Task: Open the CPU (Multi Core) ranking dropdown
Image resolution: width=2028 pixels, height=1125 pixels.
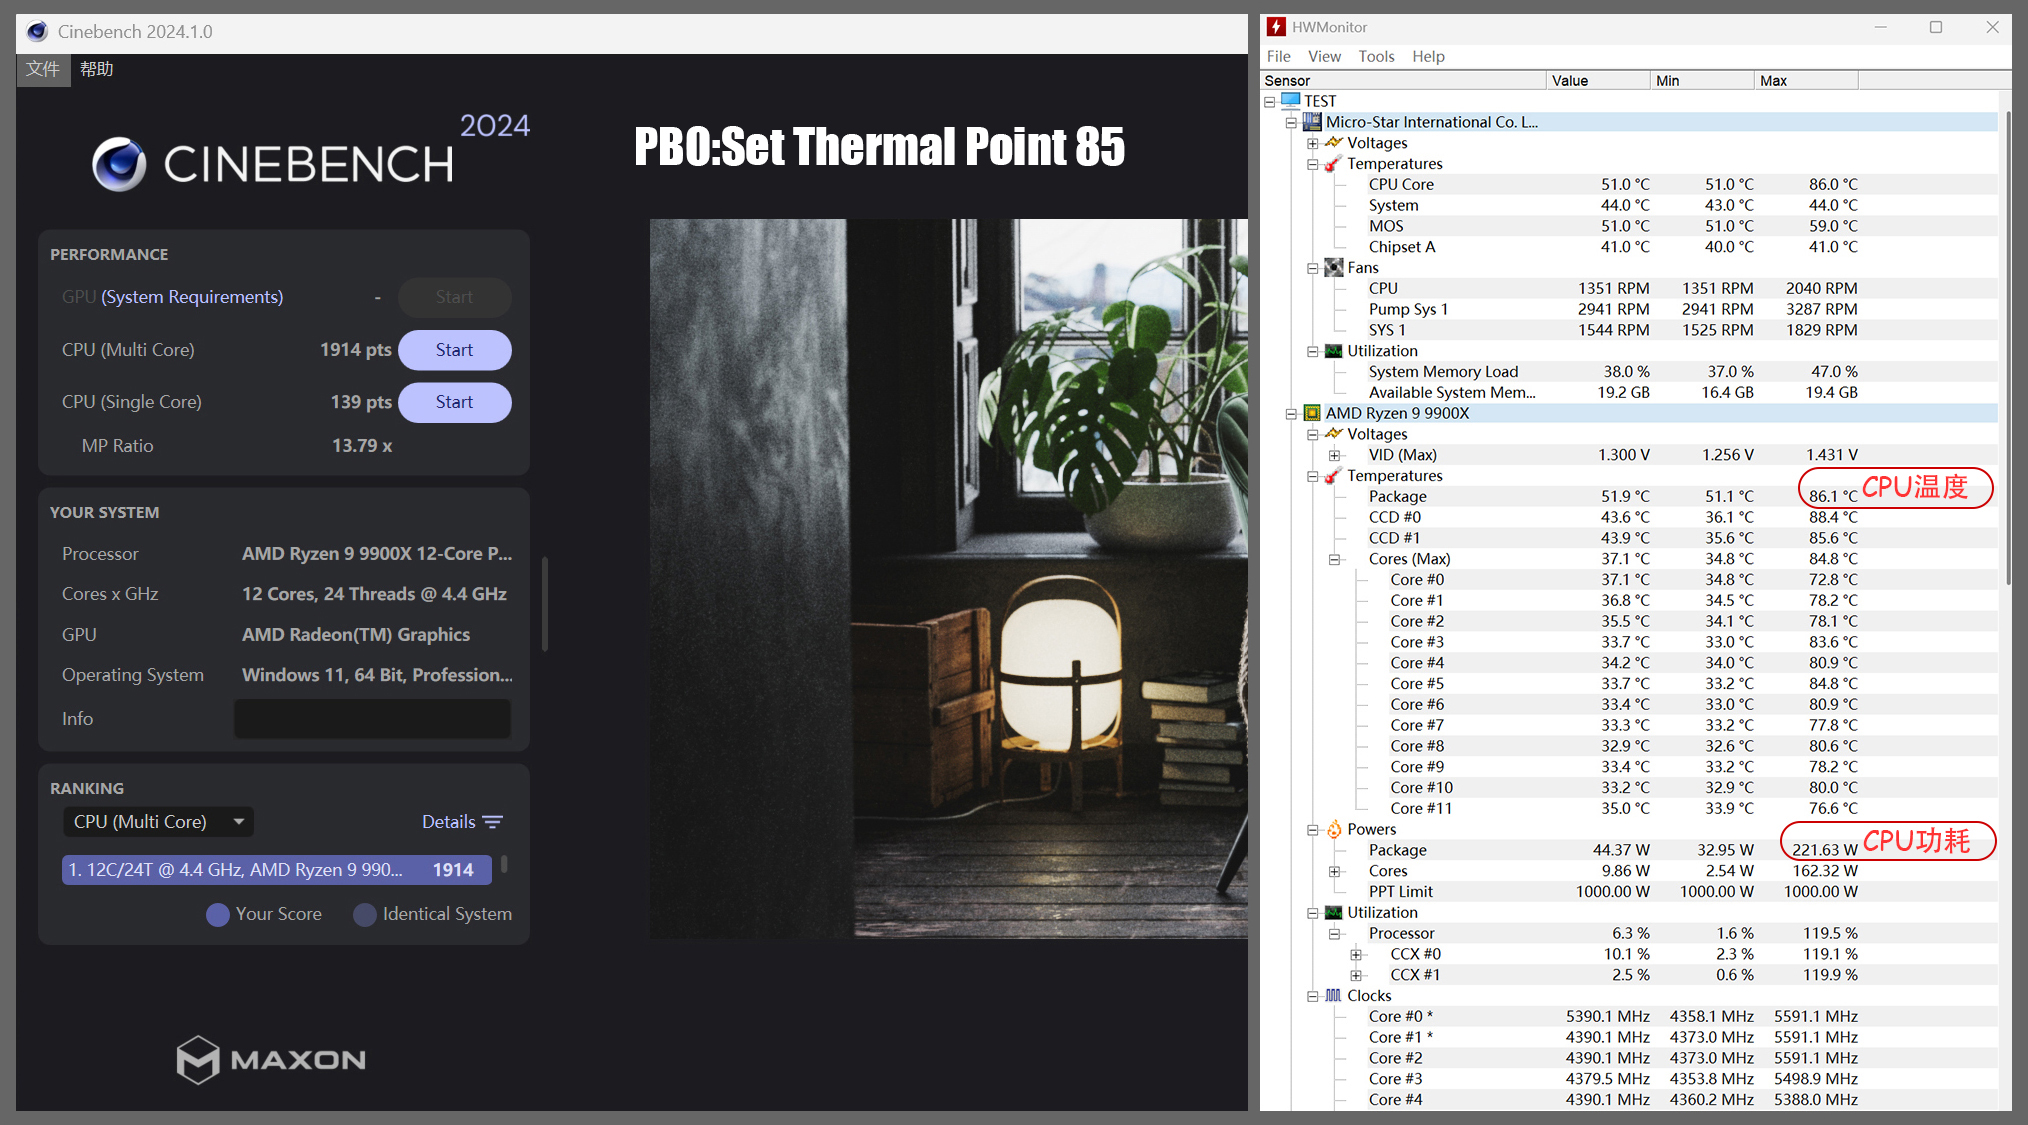Action: (x=158, y=822)
